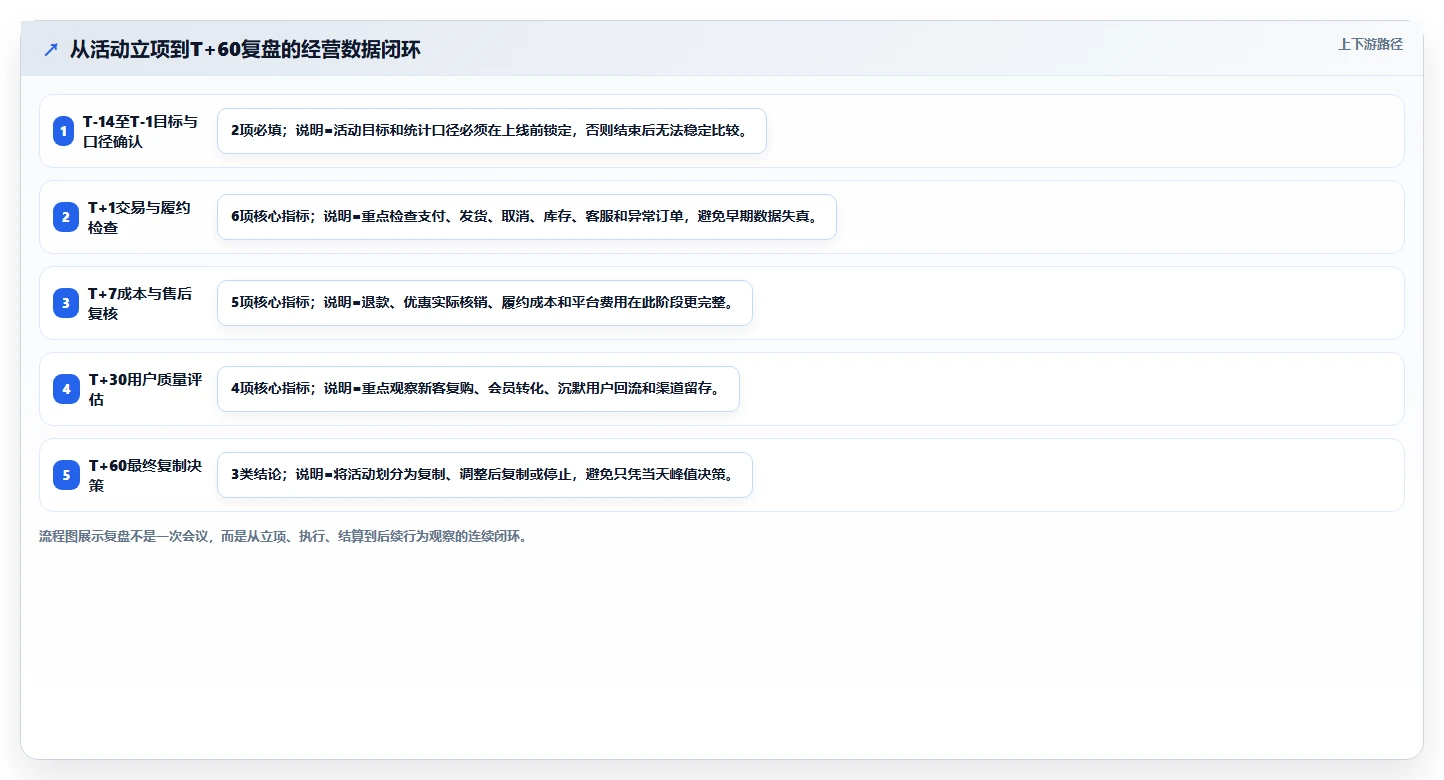Click the arrow icon beside the title
The image size is (1444, 780).
pos(50,49)
